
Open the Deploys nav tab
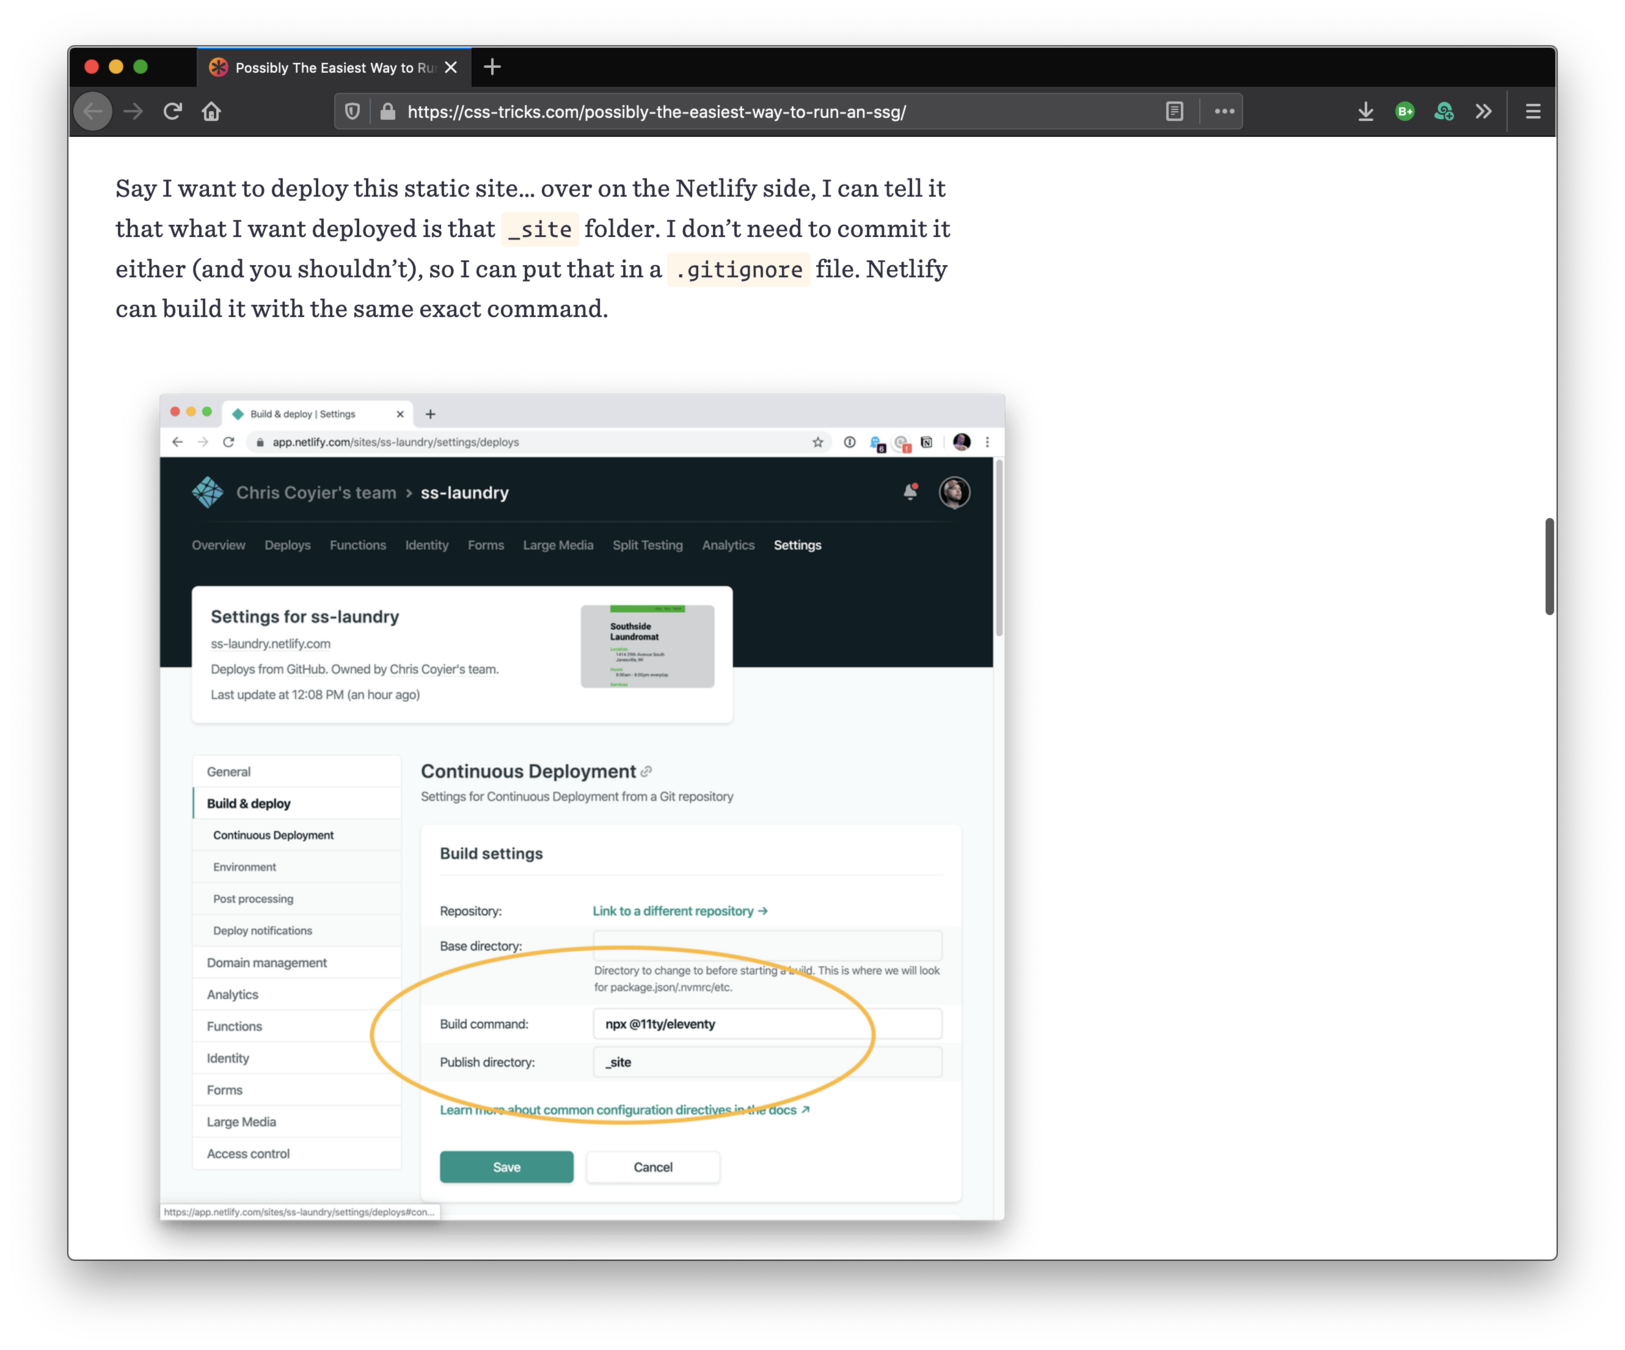tap(287, 545)
